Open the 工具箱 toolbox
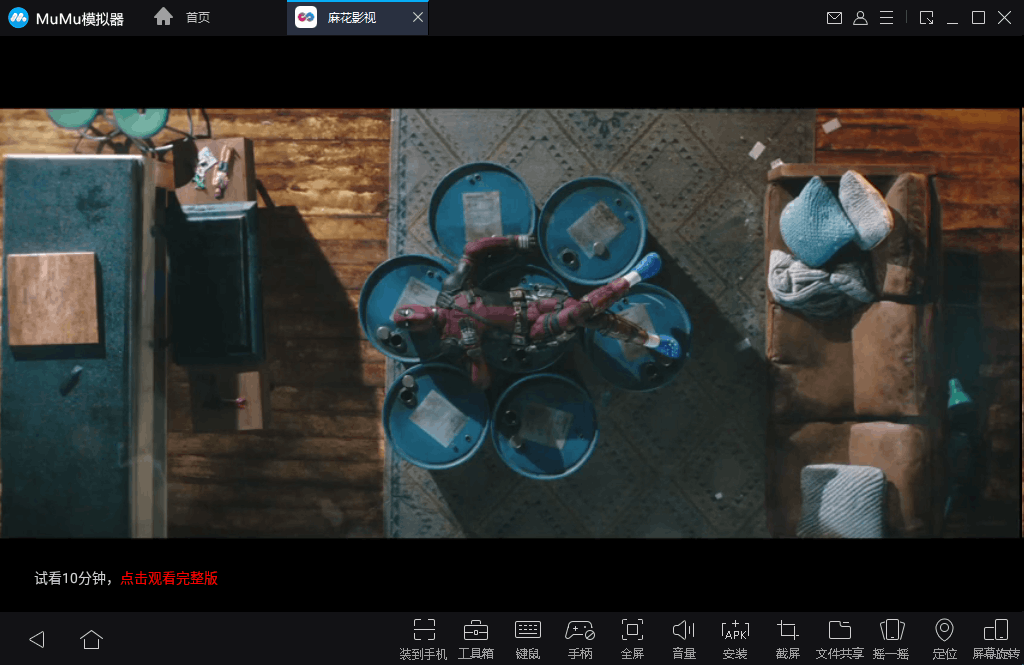1024x665 pixels. tap(475, 630)
